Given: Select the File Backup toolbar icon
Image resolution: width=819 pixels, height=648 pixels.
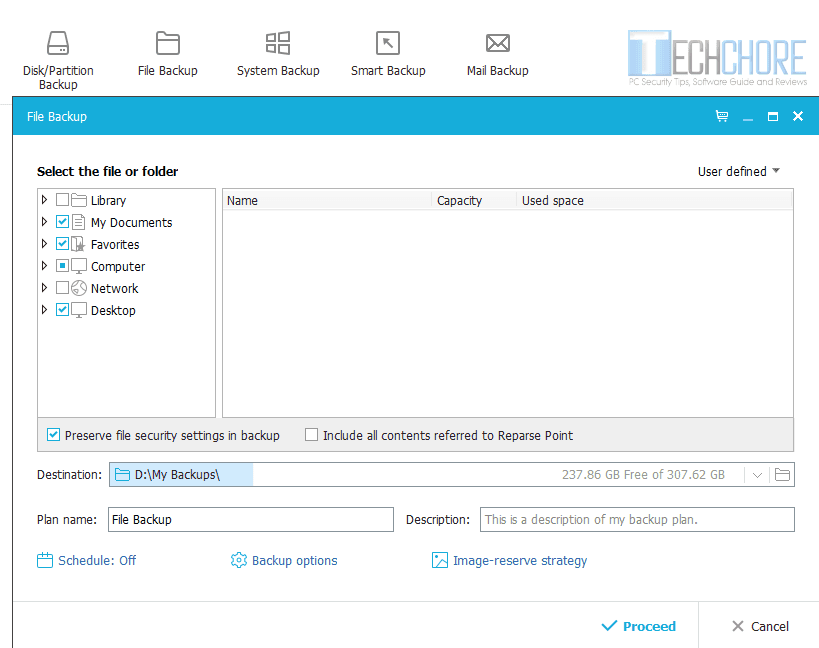Looking at the screenshot, I should pyautogui.click(x=168, y=43).
